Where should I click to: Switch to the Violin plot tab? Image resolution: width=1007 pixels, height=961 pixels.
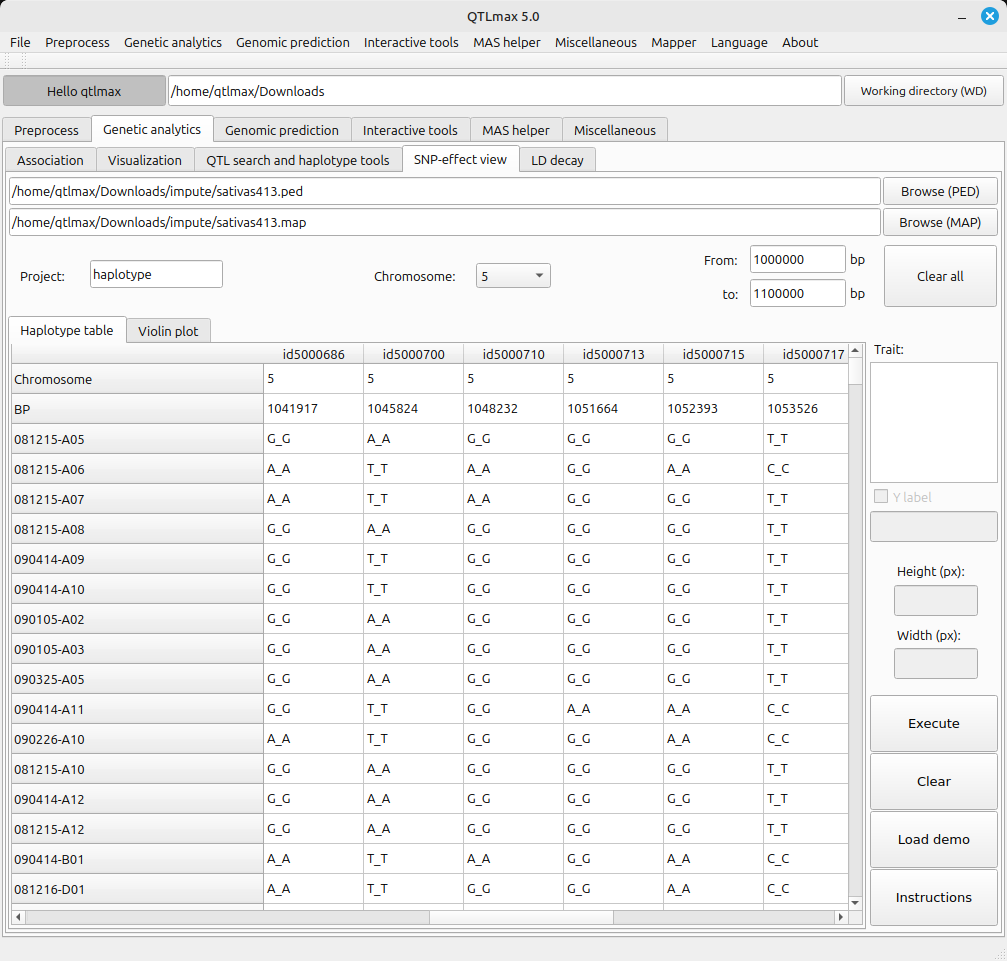click(168, 331)
